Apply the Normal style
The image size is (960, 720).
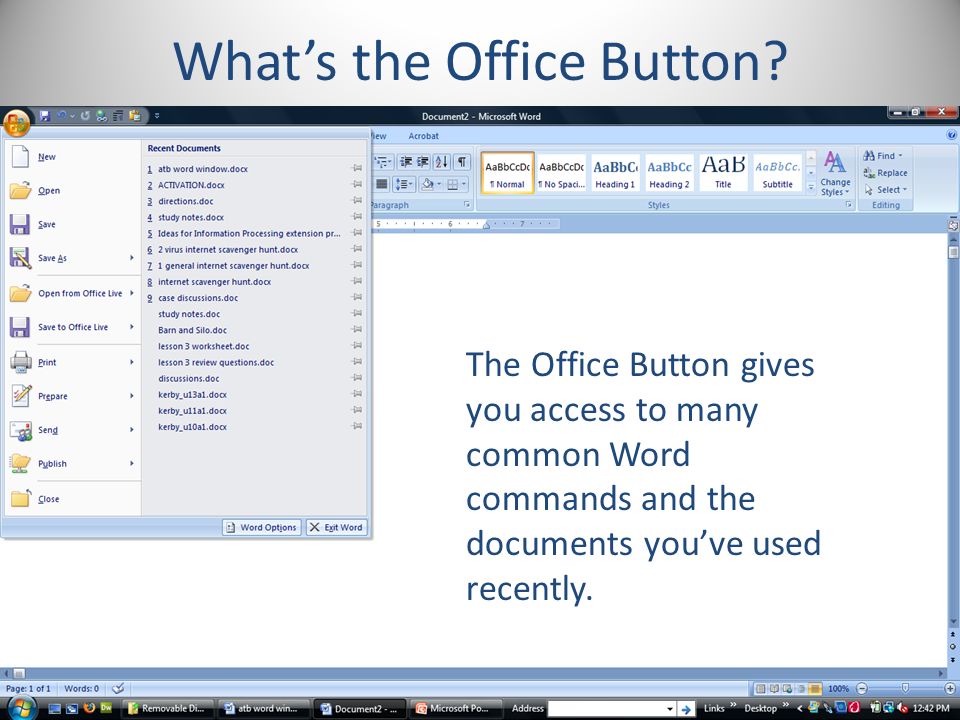[x=507, y=173]
